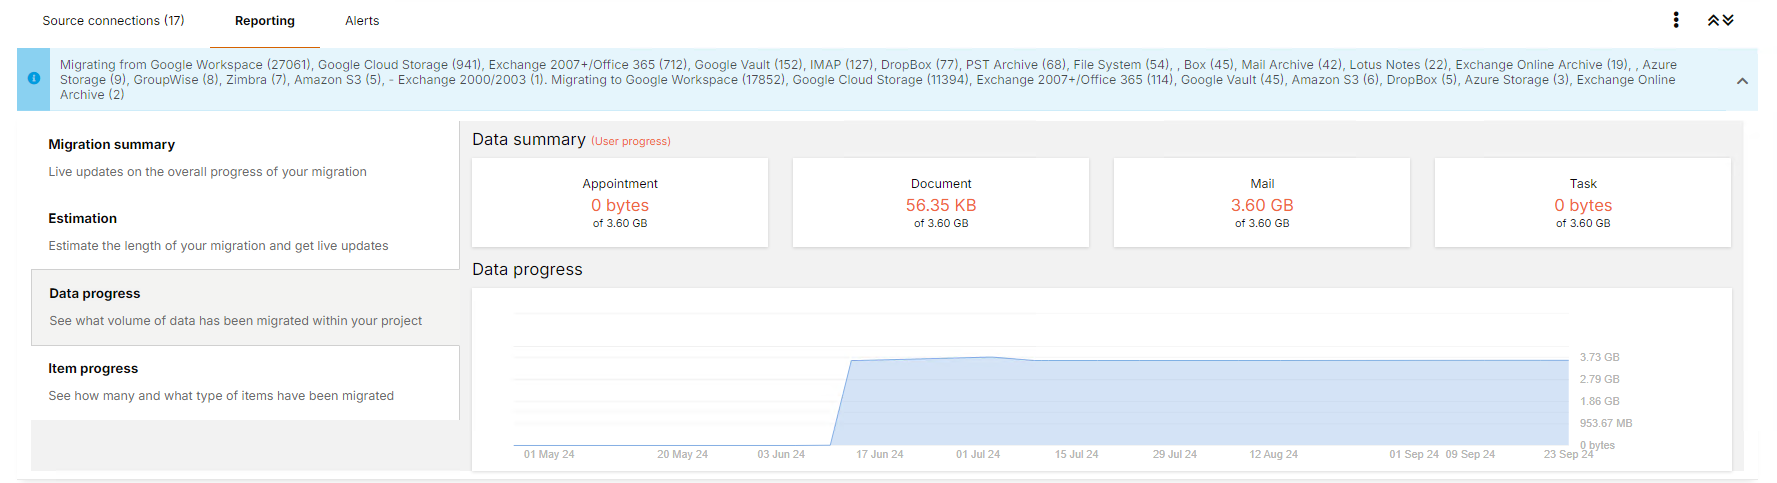Click the '20 May 24' axis label

point(682,454)
